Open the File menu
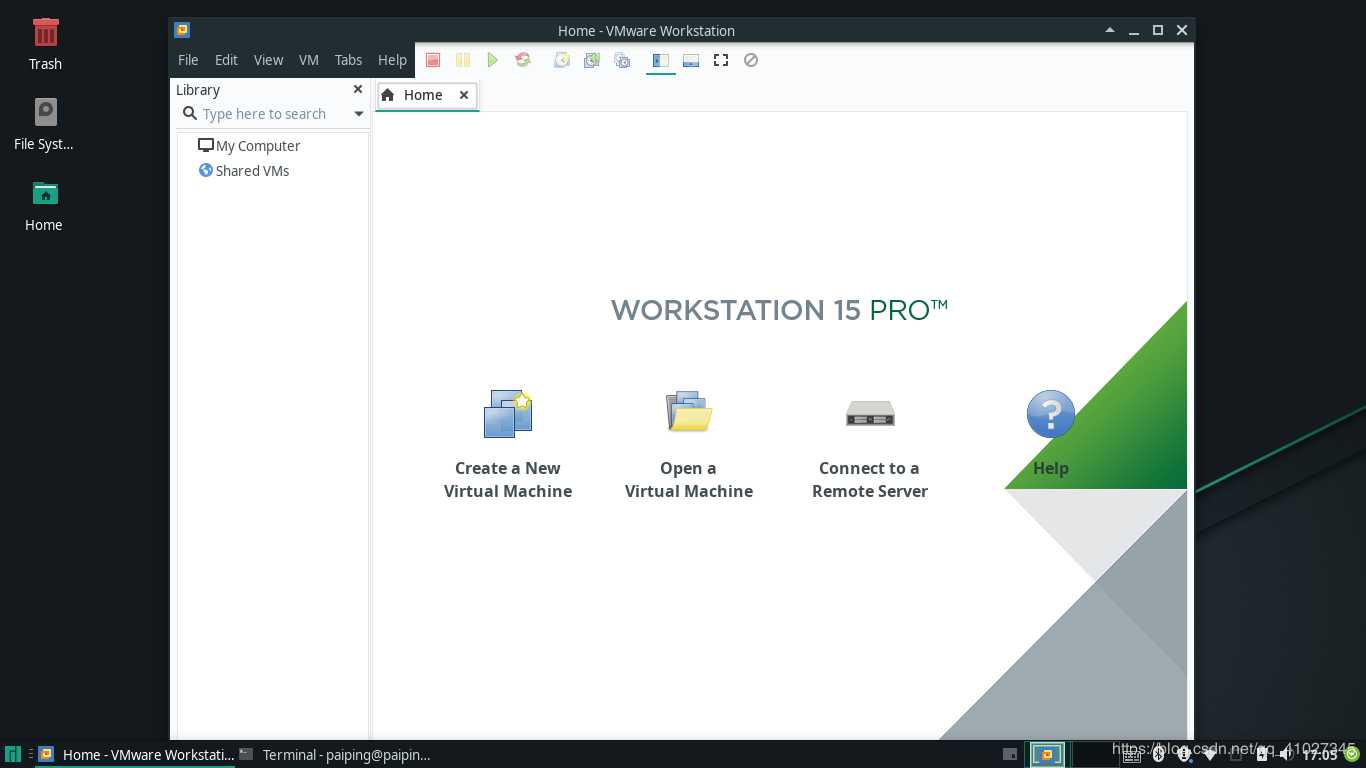The image size is (1366, 768). (188, 60)
